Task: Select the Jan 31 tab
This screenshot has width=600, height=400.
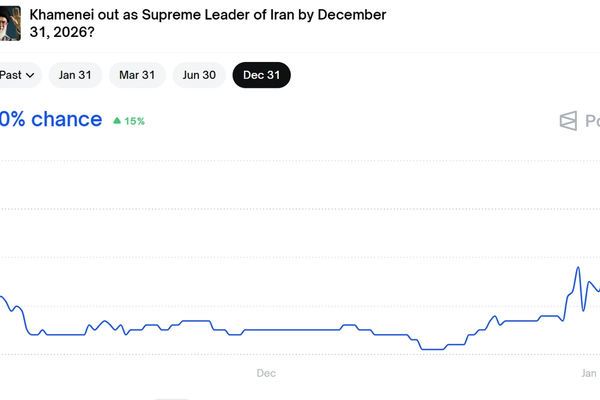Action: coord(76,74)
